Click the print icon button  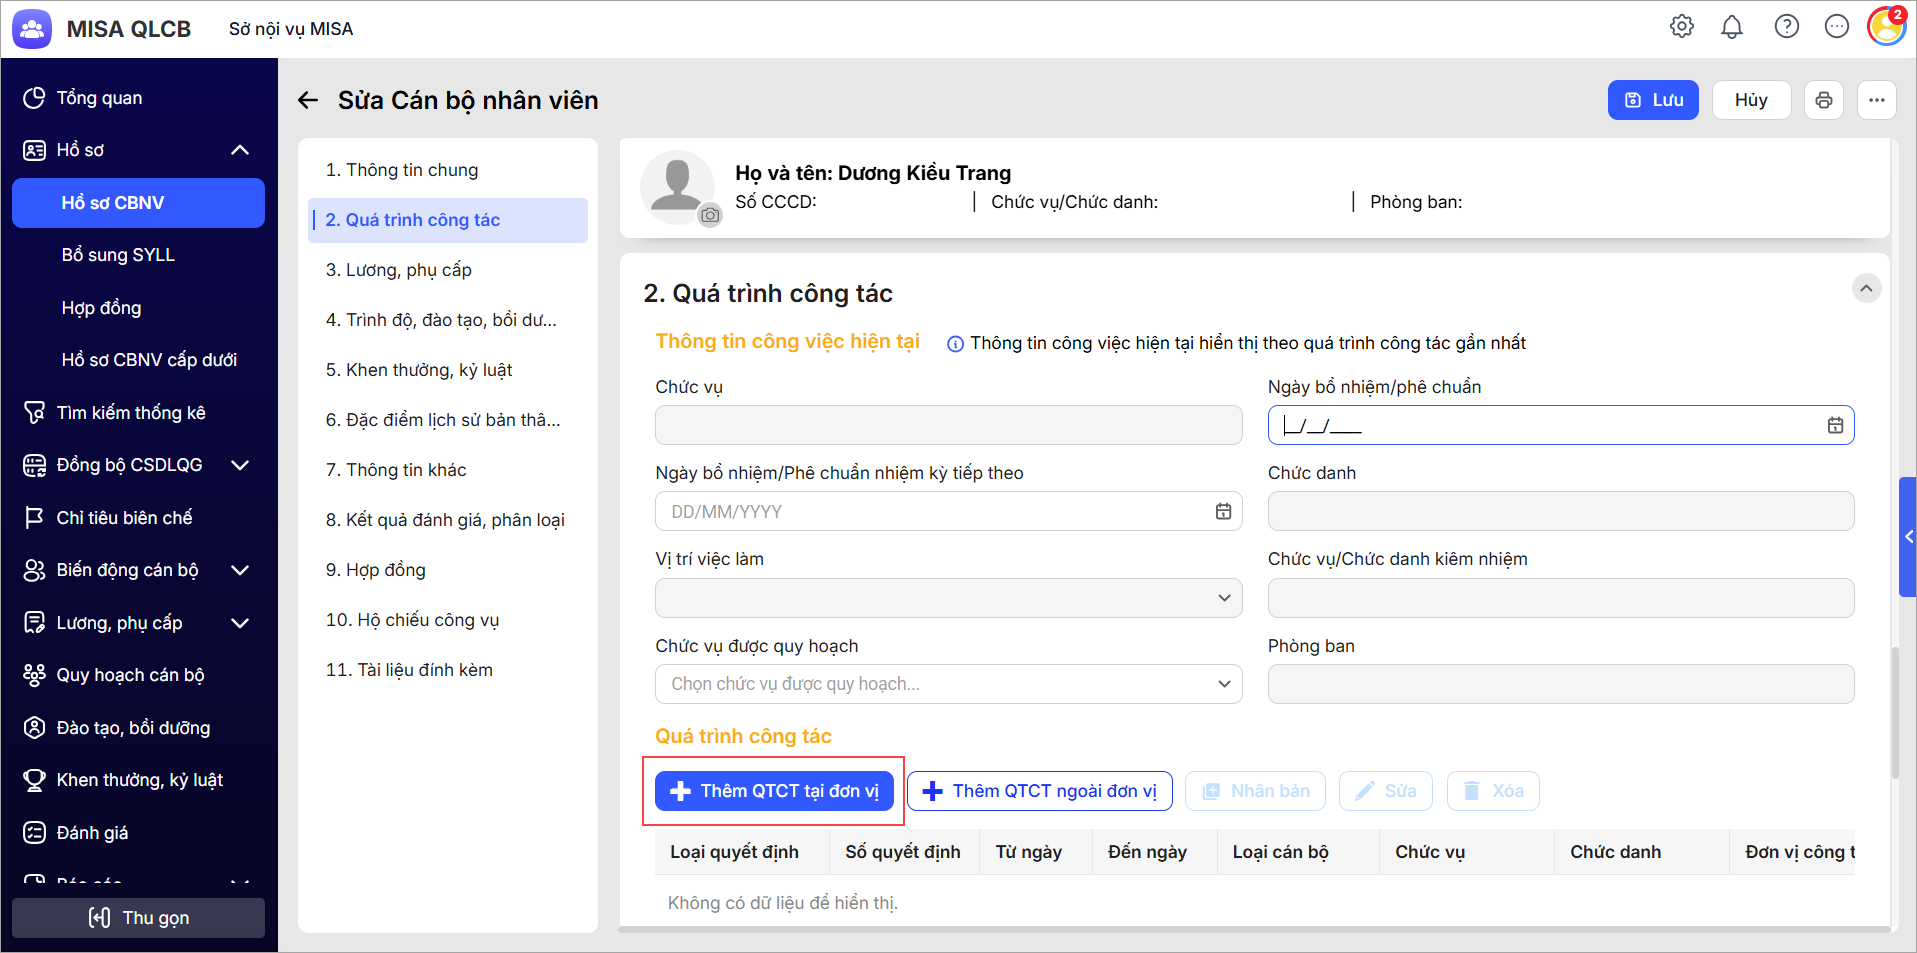[x=1823, y=100]
